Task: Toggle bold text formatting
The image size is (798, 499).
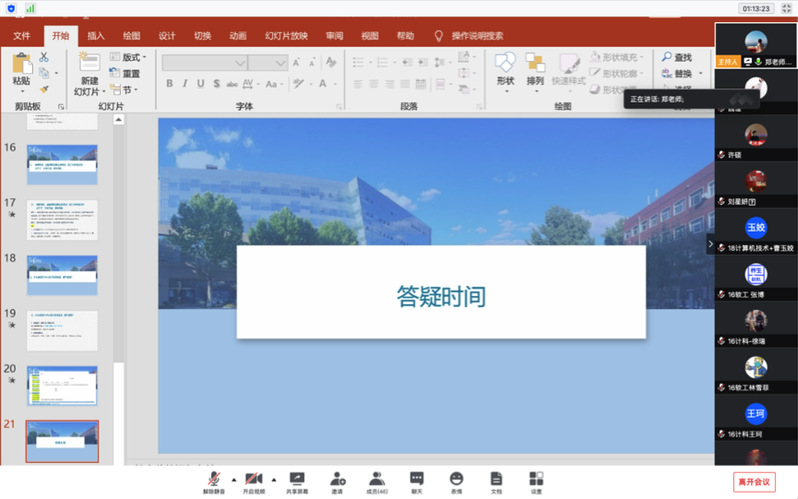Action: [x=168, y=84]
